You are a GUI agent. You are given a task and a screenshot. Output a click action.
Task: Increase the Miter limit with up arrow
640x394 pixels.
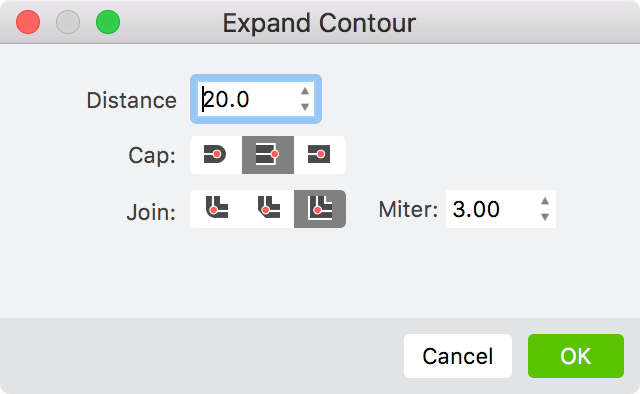pos(545,201)
